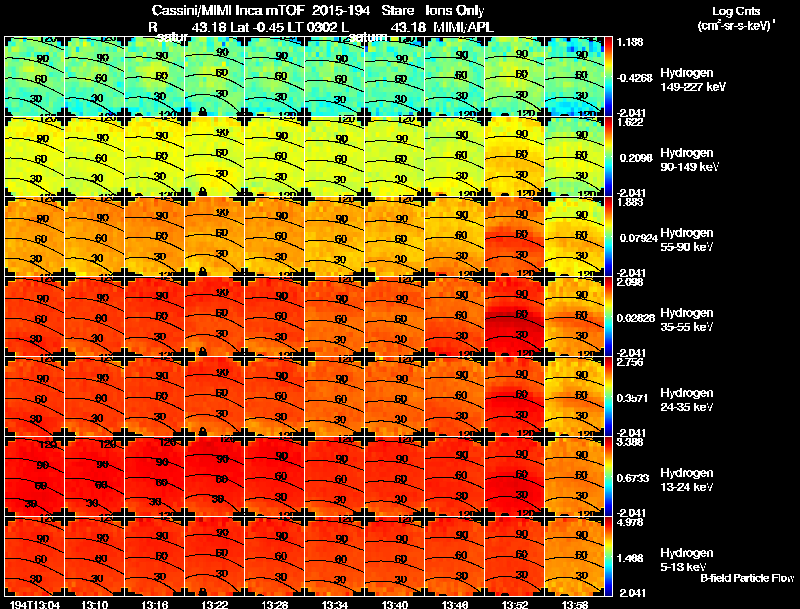
Task: Click the 1.883 color scale maximum value
Action: pyautogui.click(x=630, y=202)
